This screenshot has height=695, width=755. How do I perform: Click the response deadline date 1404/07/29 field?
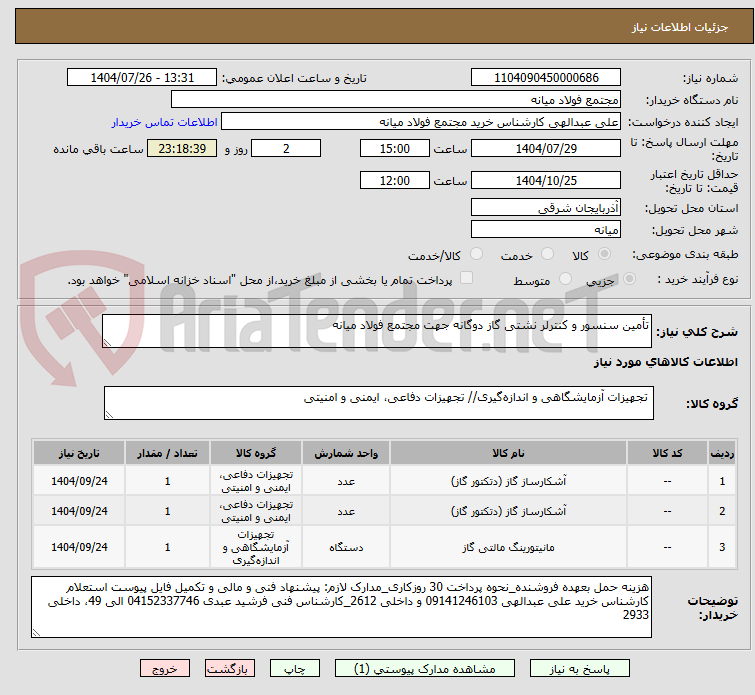tap(546, 148)
